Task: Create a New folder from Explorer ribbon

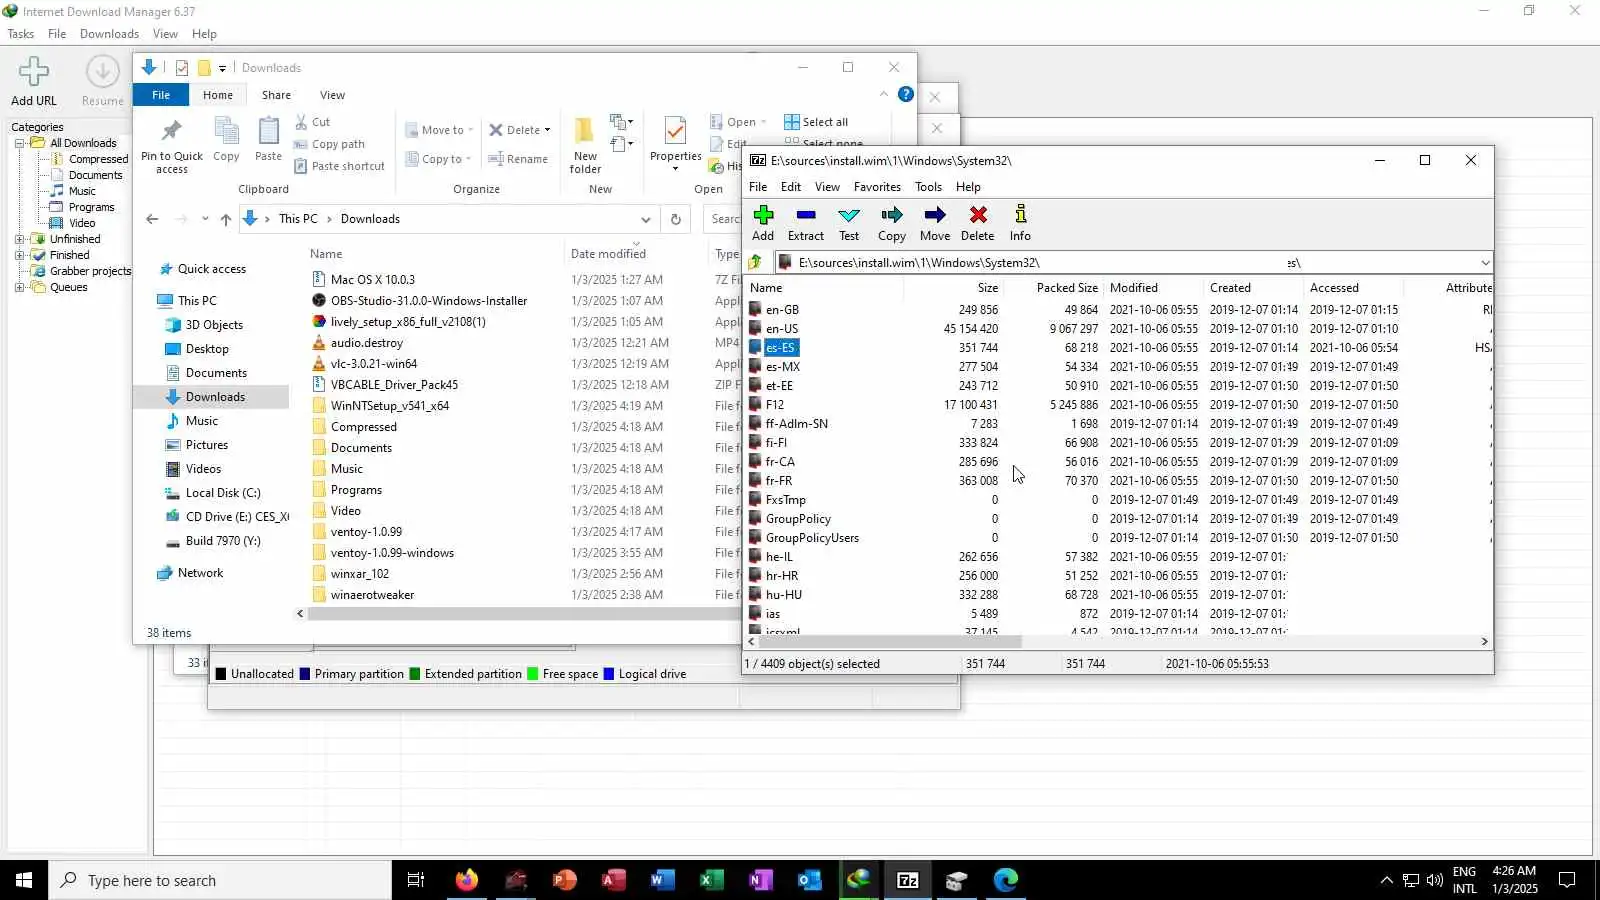Action: tap(585, 145)
